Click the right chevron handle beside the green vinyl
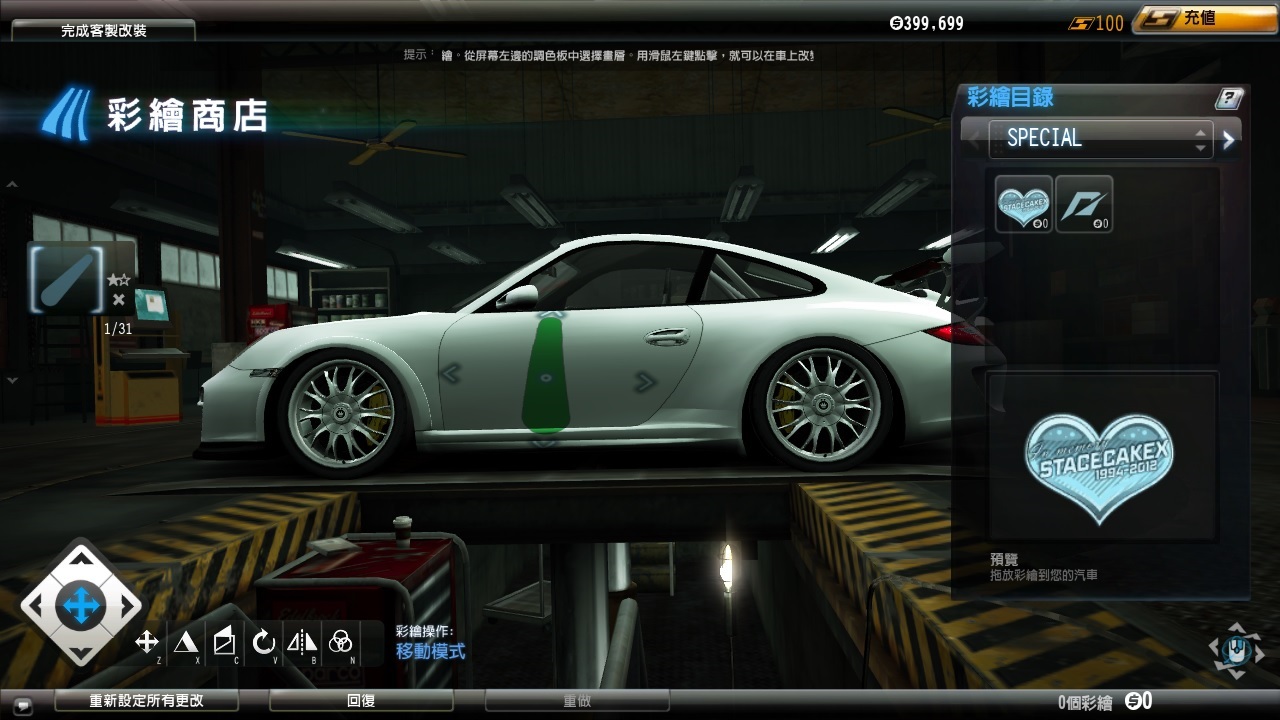Screen dimensions: 1280x720 click(645, 380)
